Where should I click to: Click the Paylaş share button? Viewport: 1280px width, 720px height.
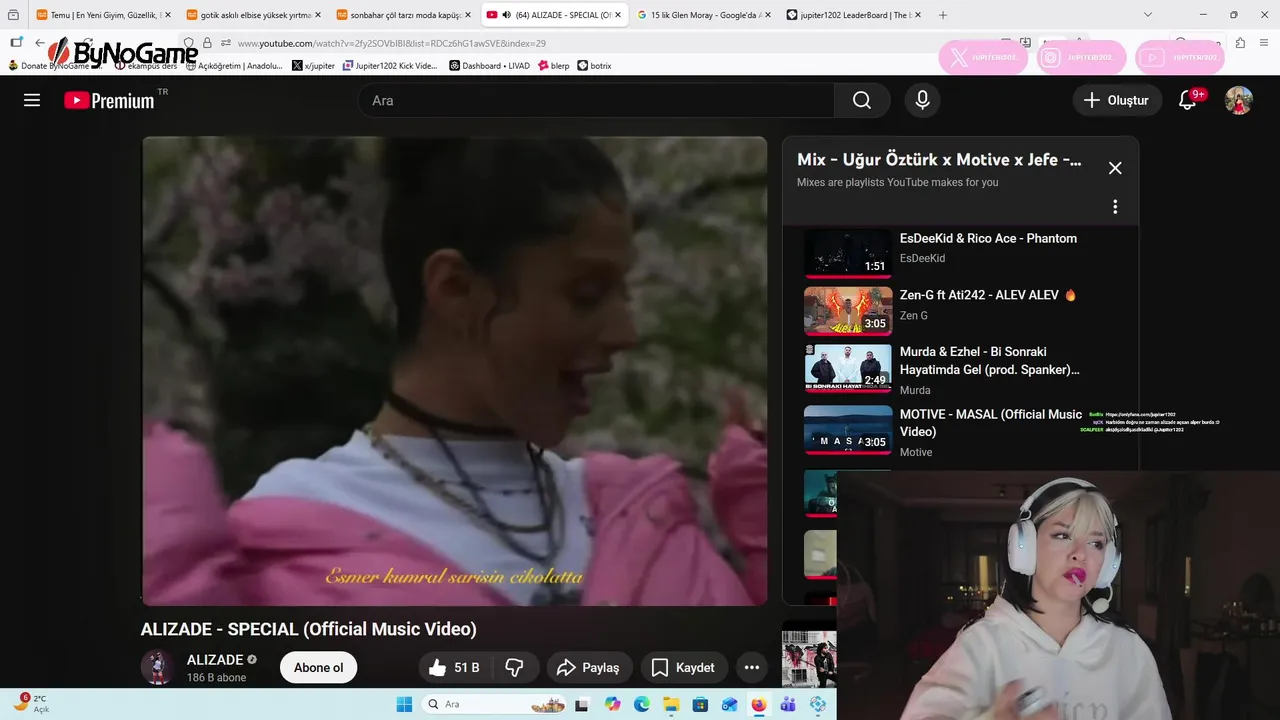click(588, 667)
